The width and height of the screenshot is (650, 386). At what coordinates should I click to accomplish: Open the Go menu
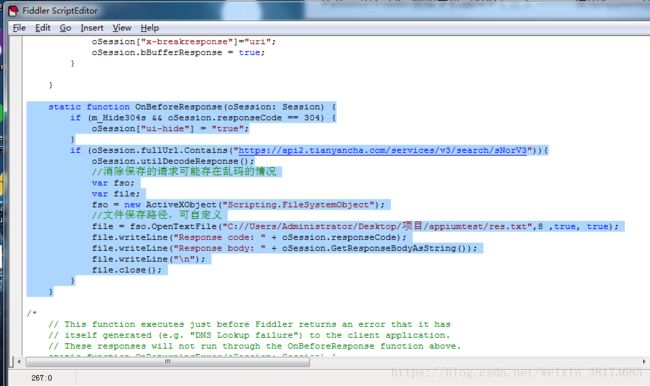point(65,28)
